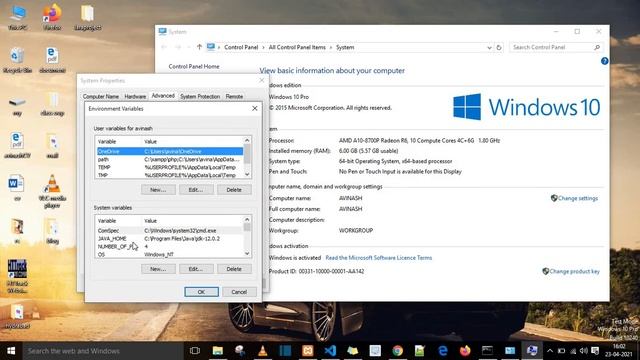Screen dimensions: 640x360
Task: Select This PC desktop icon
Action: (x=18, y=18)
